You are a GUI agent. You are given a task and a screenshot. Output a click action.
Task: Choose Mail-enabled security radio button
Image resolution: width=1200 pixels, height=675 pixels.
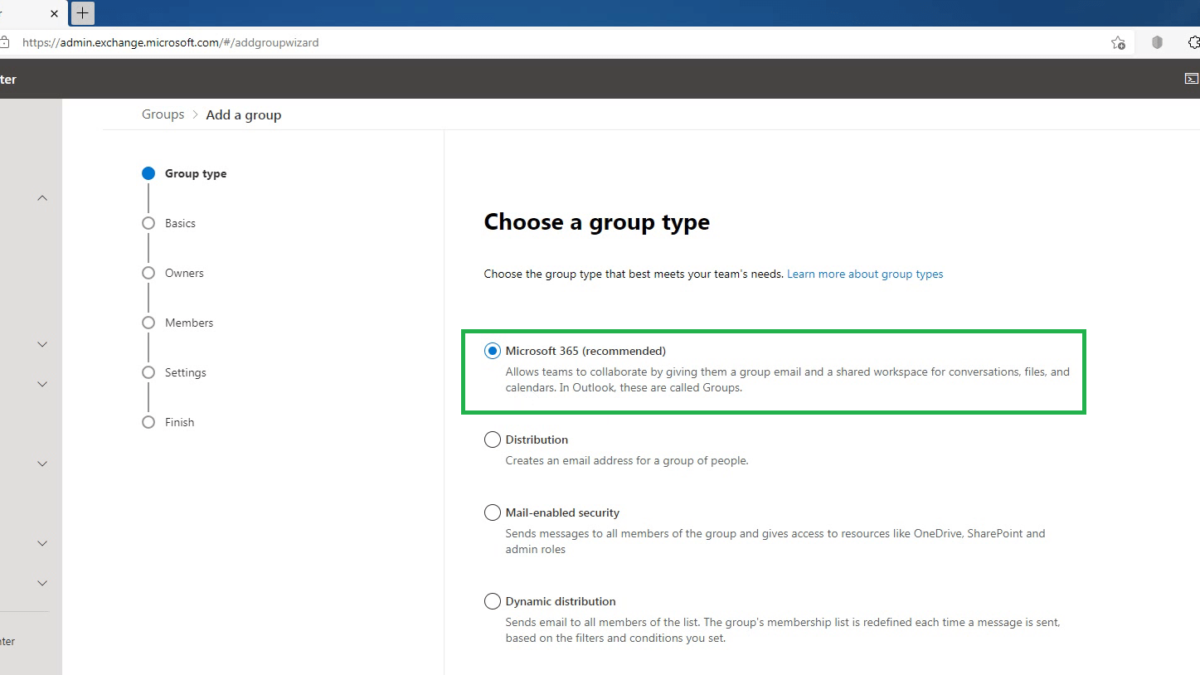492,513
